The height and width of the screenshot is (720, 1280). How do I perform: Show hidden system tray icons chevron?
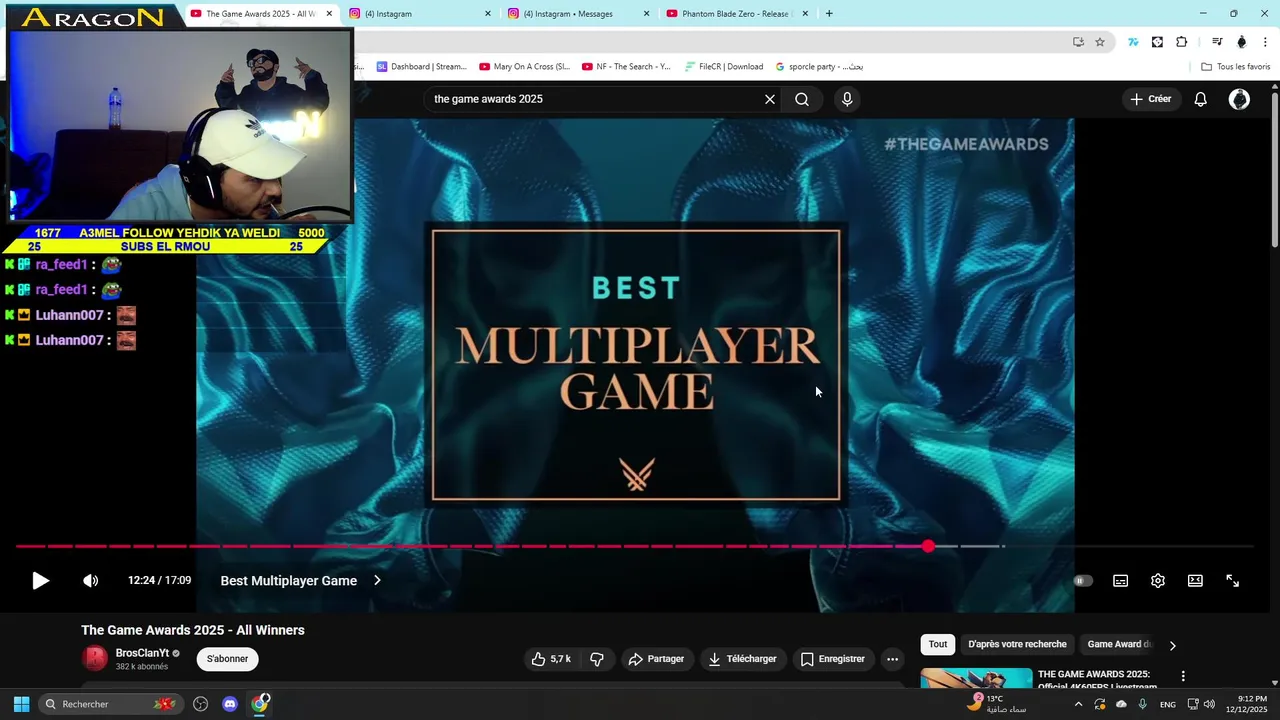click(1078, 704)
